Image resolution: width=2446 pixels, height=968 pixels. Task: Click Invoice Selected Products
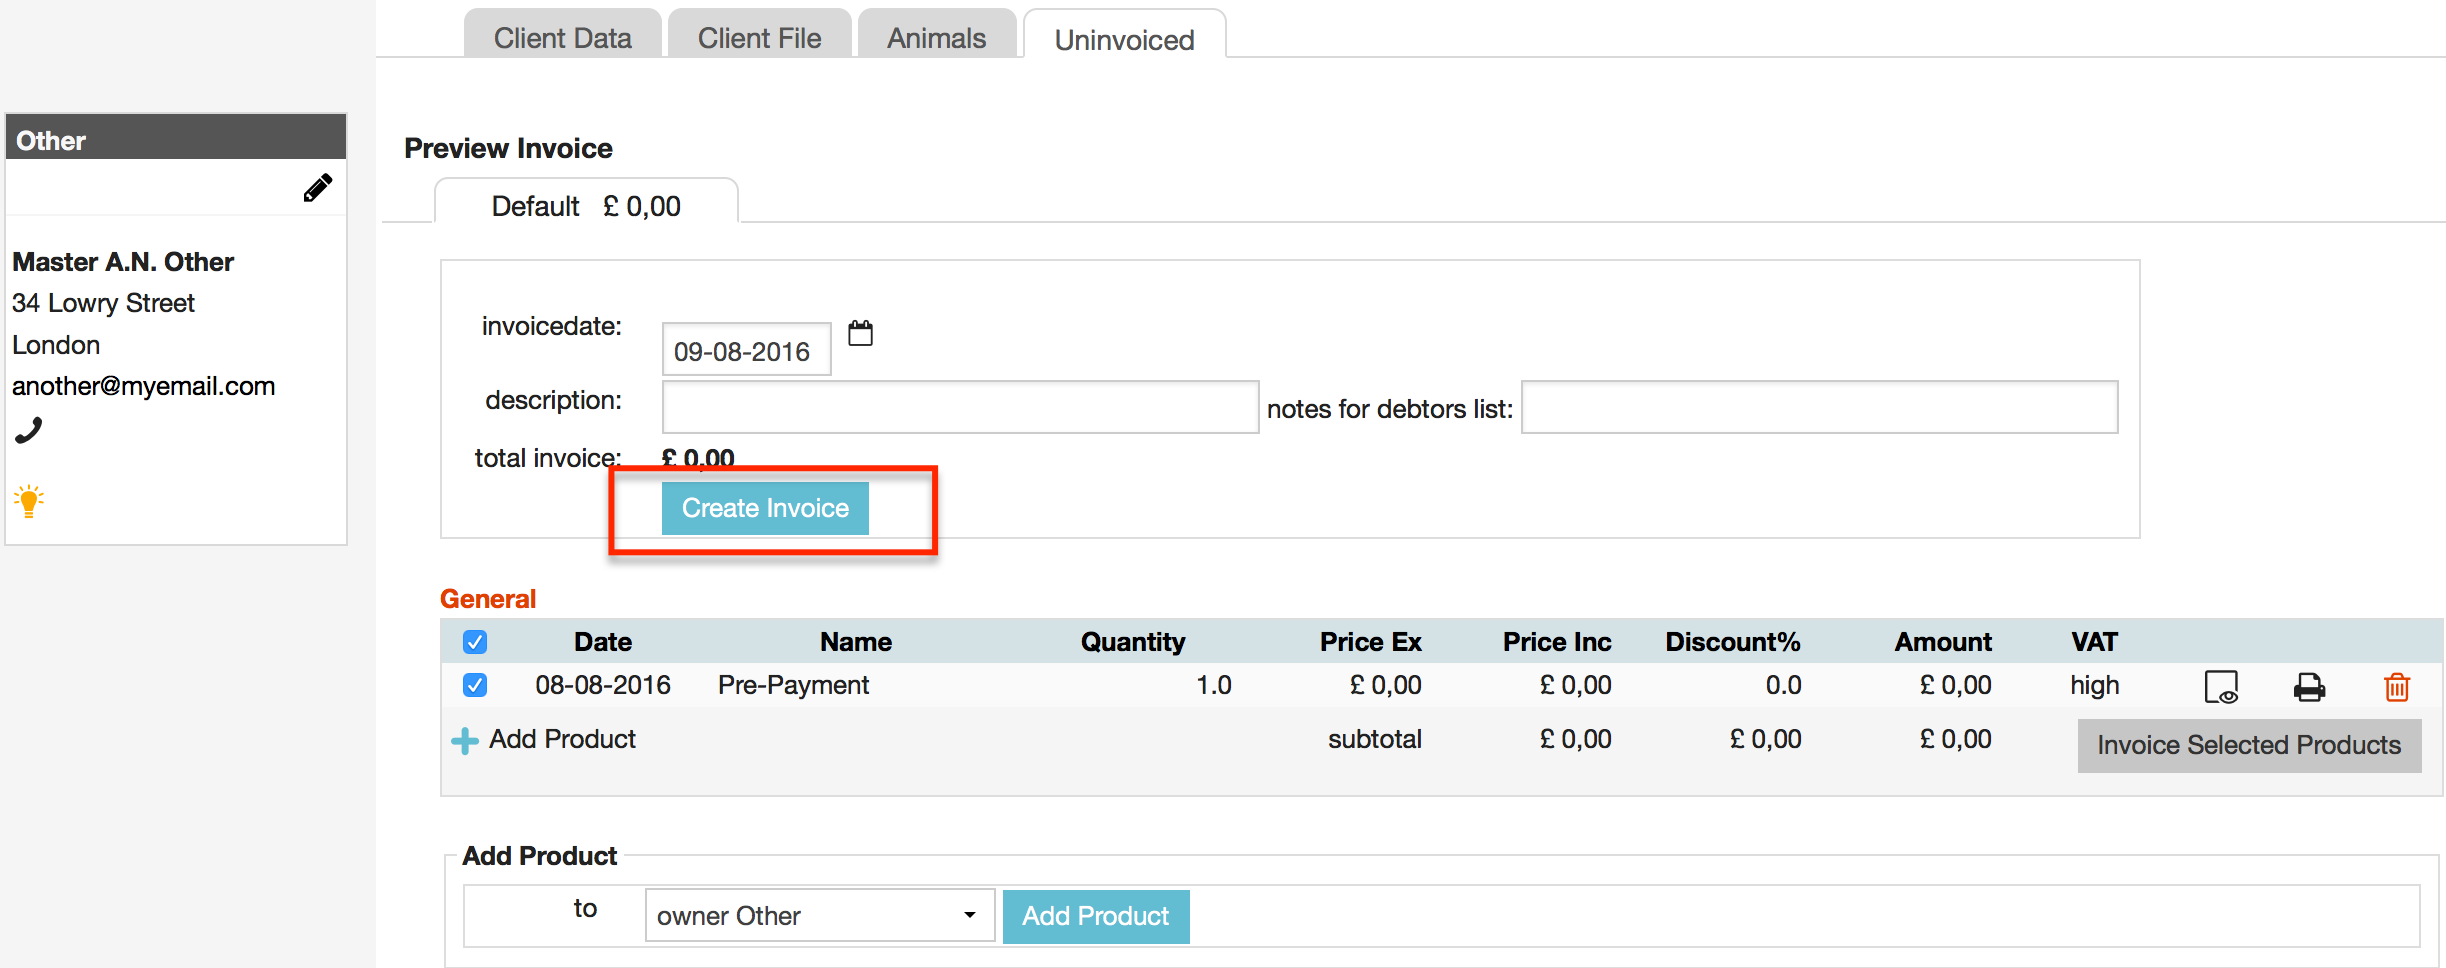2248,745
